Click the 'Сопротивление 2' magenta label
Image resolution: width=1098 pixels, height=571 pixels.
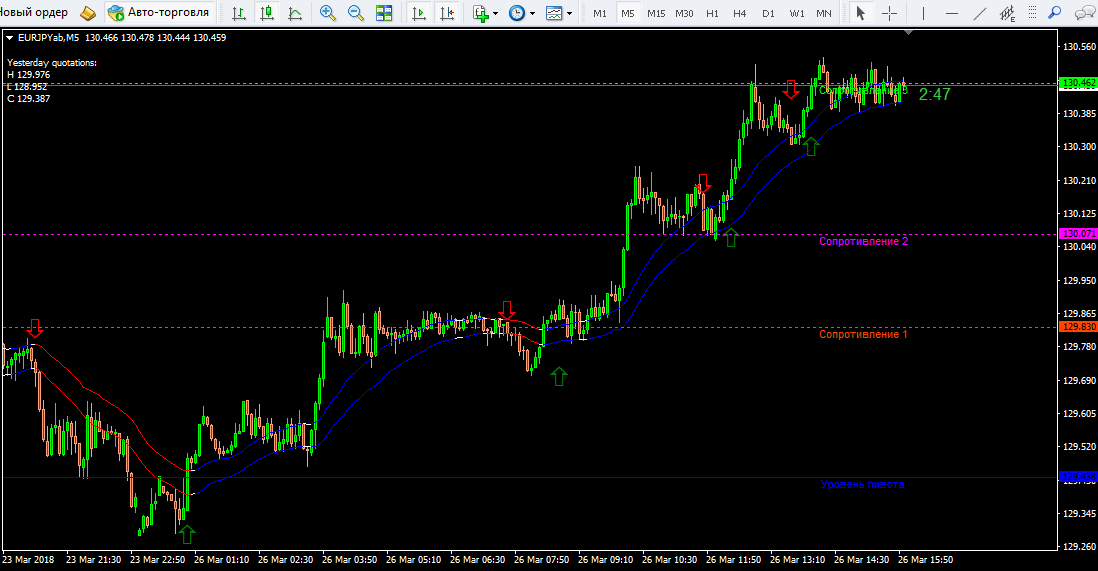click(863, 241)
